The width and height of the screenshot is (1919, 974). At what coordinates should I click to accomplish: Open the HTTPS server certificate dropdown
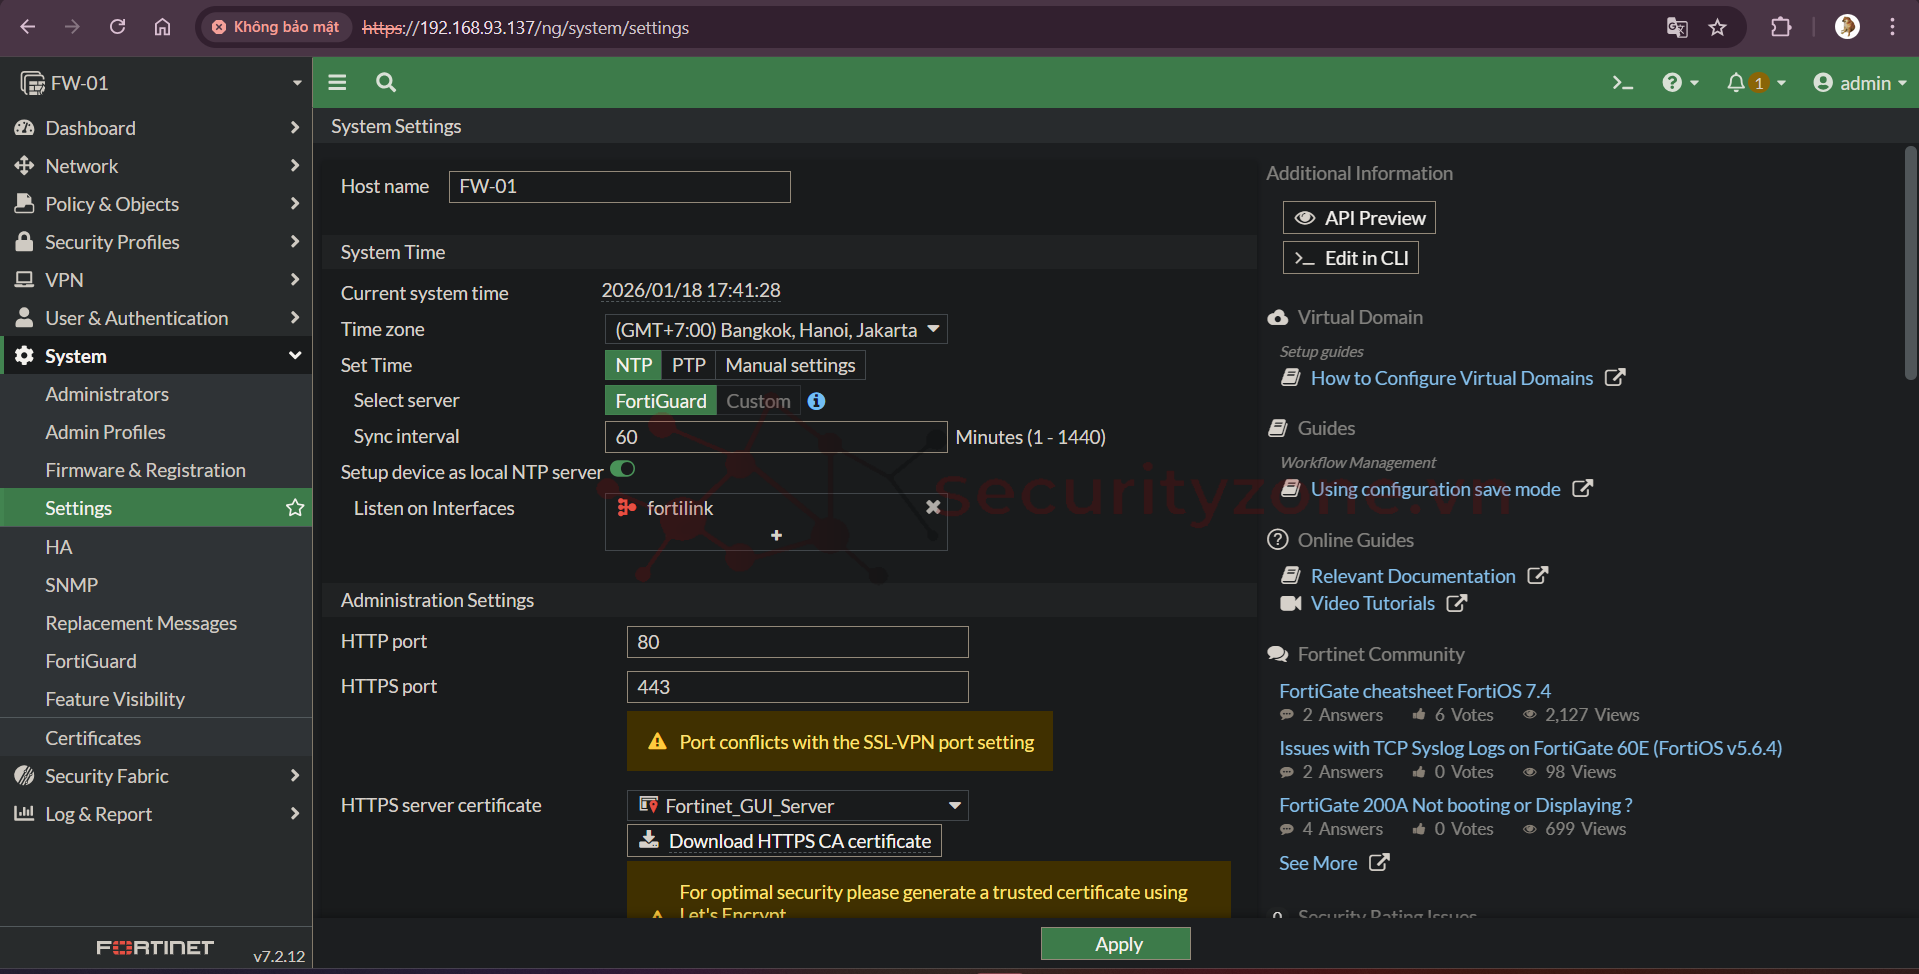(797, 806)
